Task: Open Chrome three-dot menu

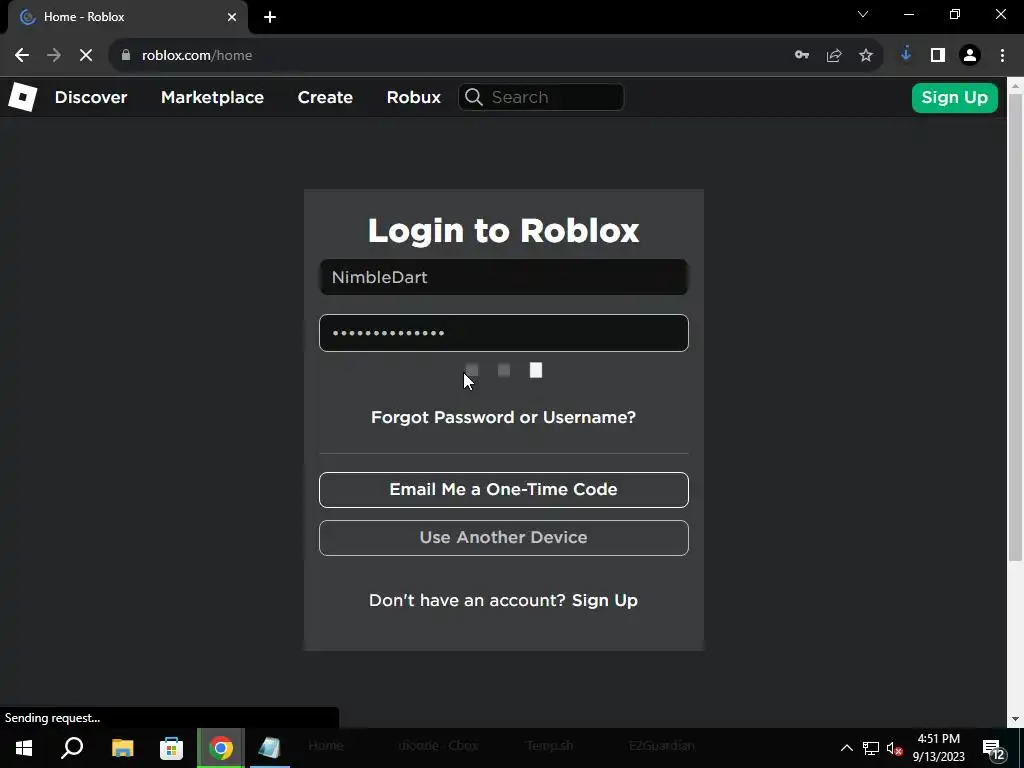Action: pos(1002,56)
